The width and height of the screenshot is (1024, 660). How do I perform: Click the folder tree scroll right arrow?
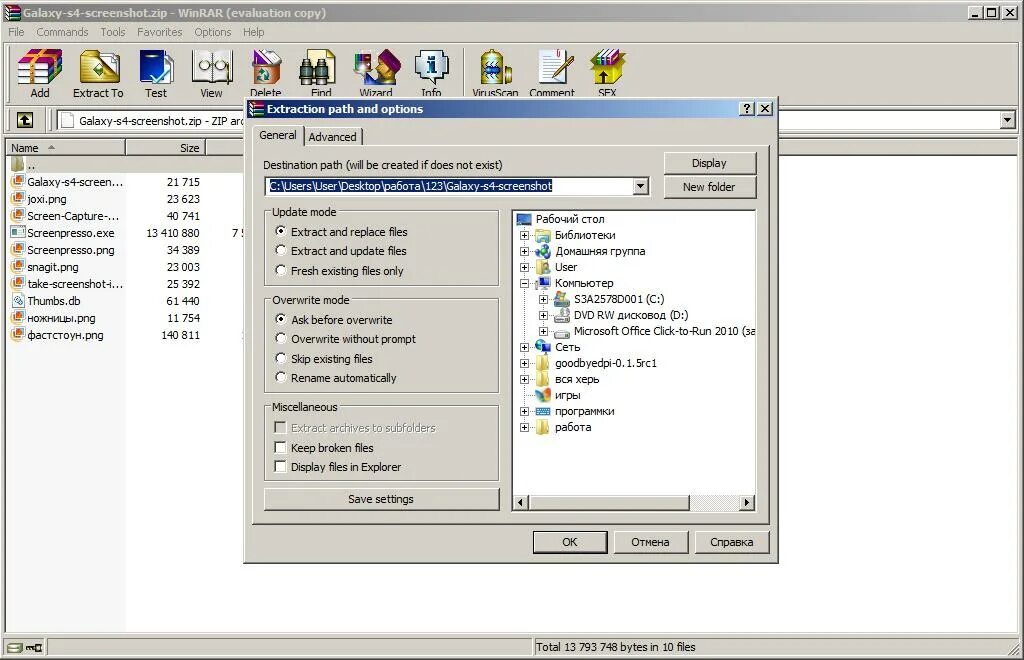click(747, 502)
